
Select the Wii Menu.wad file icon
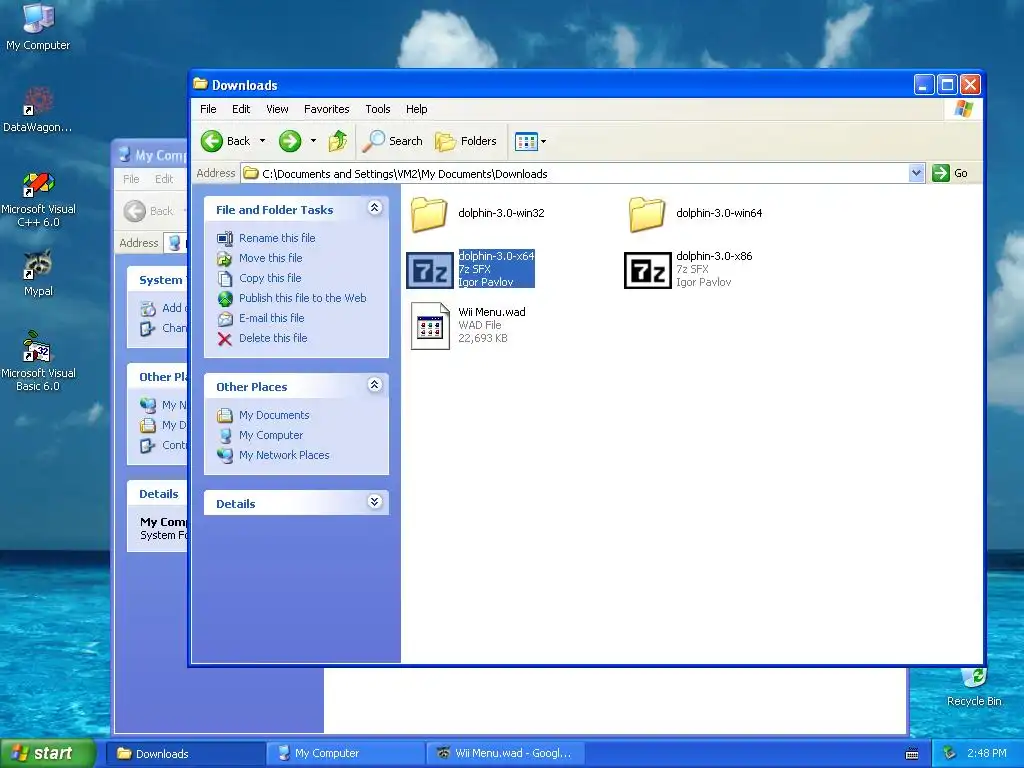[x=430, y=326]
